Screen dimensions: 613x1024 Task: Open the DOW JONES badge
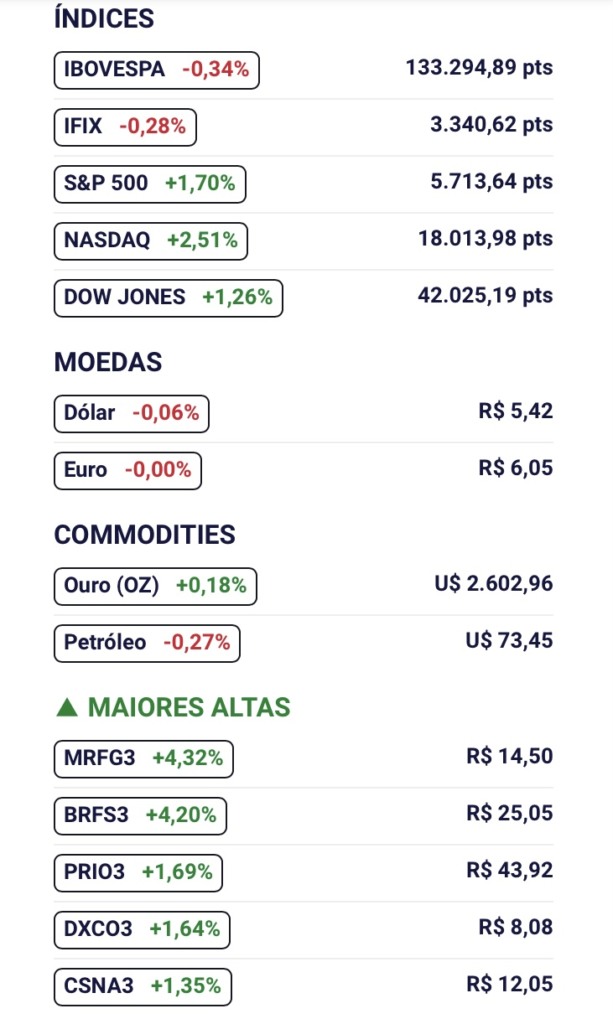coord(168,298)
